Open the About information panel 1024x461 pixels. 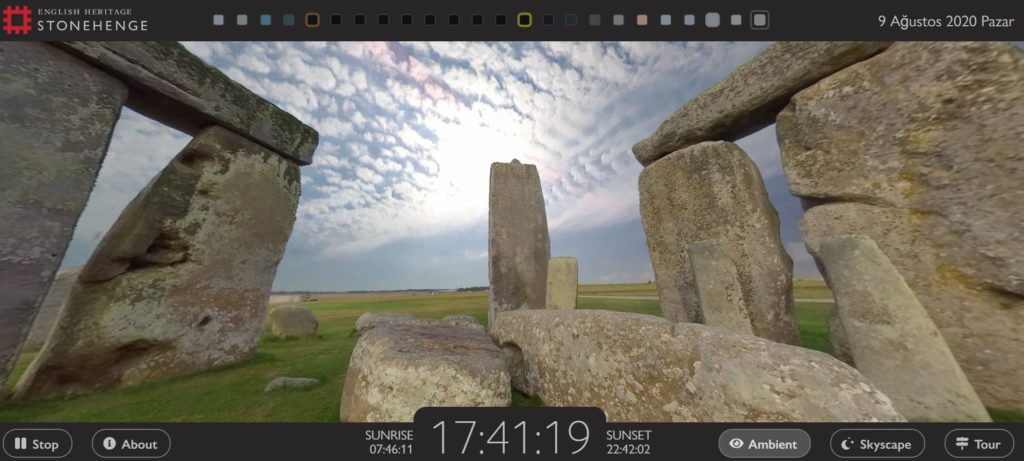click(131, 444)
